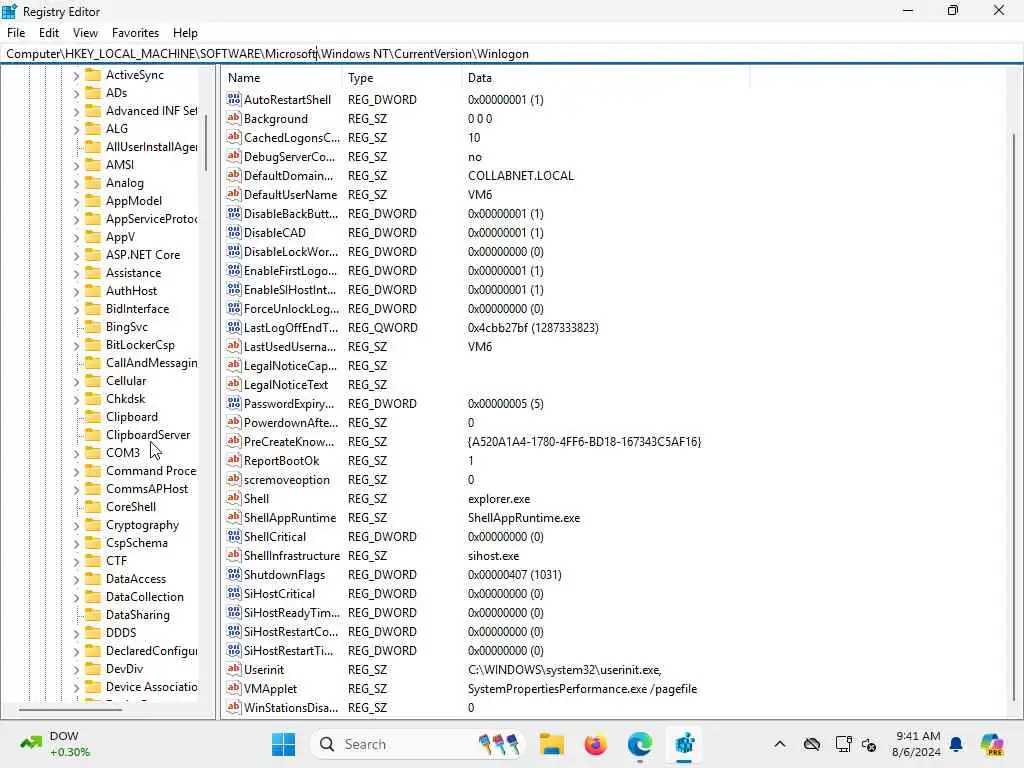Click the value list vertical scrollbar
The width and height of the screenshot is (1024, 768).
[1014, 418]
